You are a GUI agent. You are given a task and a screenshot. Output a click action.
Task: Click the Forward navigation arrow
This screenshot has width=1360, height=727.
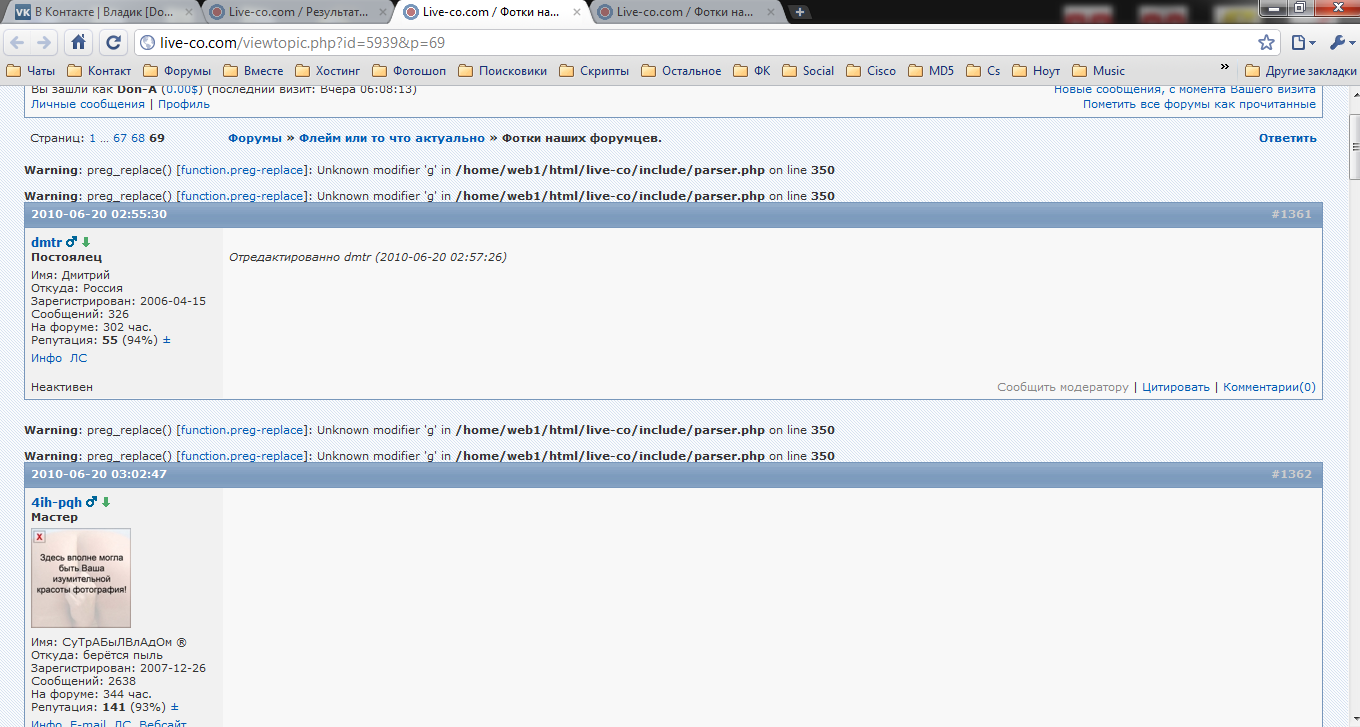[44, 42]
